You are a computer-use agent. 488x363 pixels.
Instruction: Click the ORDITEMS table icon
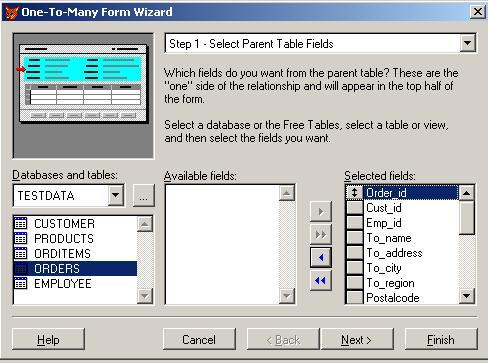[21, 253]
